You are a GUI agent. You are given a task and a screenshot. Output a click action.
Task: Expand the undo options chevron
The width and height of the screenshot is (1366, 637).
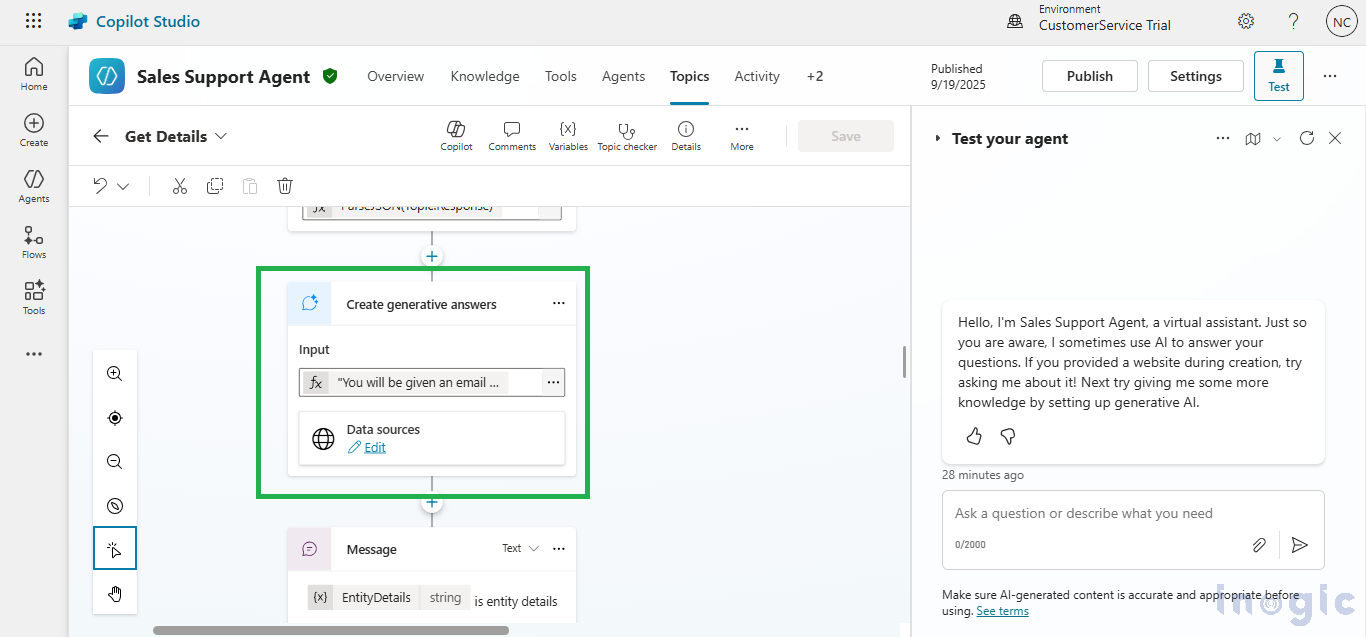coord(124,186)
